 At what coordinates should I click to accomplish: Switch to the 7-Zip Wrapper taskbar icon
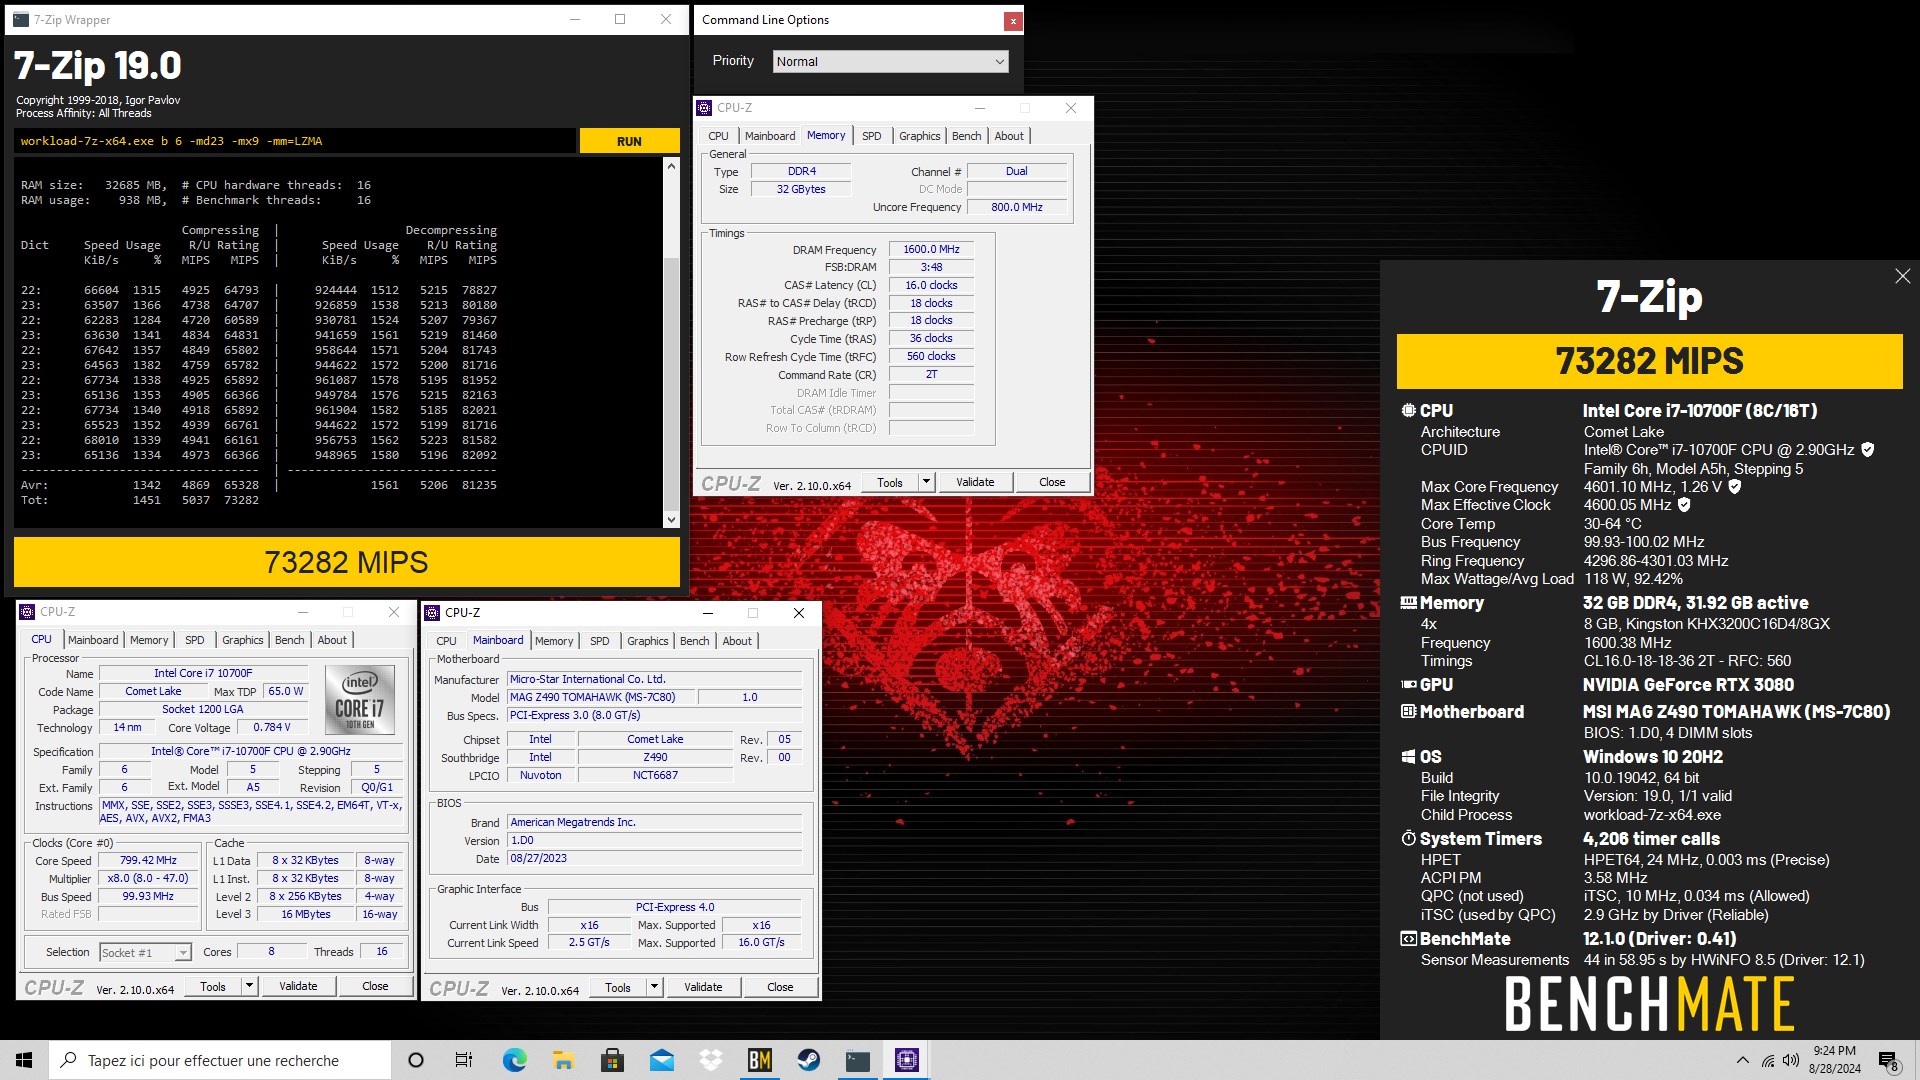click(857, 1060)
